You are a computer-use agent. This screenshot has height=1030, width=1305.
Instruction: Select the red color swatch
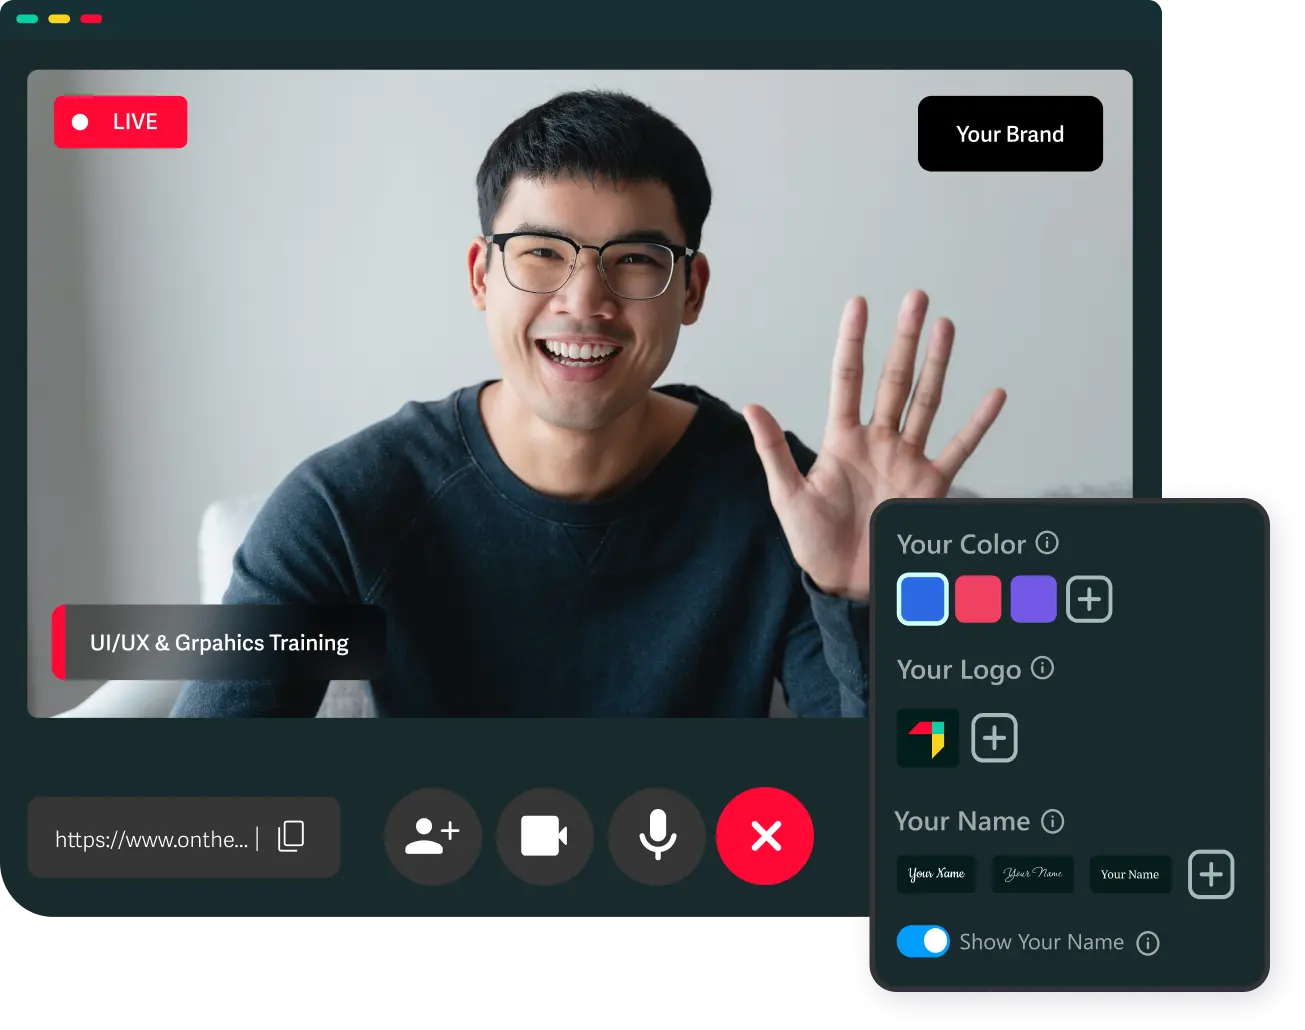[978, 598]
